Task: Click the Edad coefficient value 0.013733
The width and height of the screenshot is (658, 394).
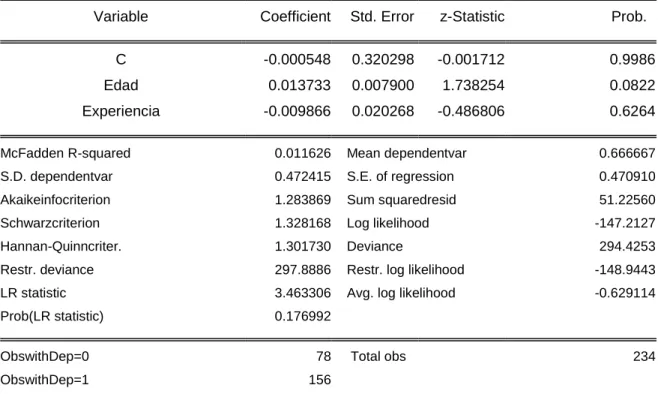Action: tap(299, 85)
